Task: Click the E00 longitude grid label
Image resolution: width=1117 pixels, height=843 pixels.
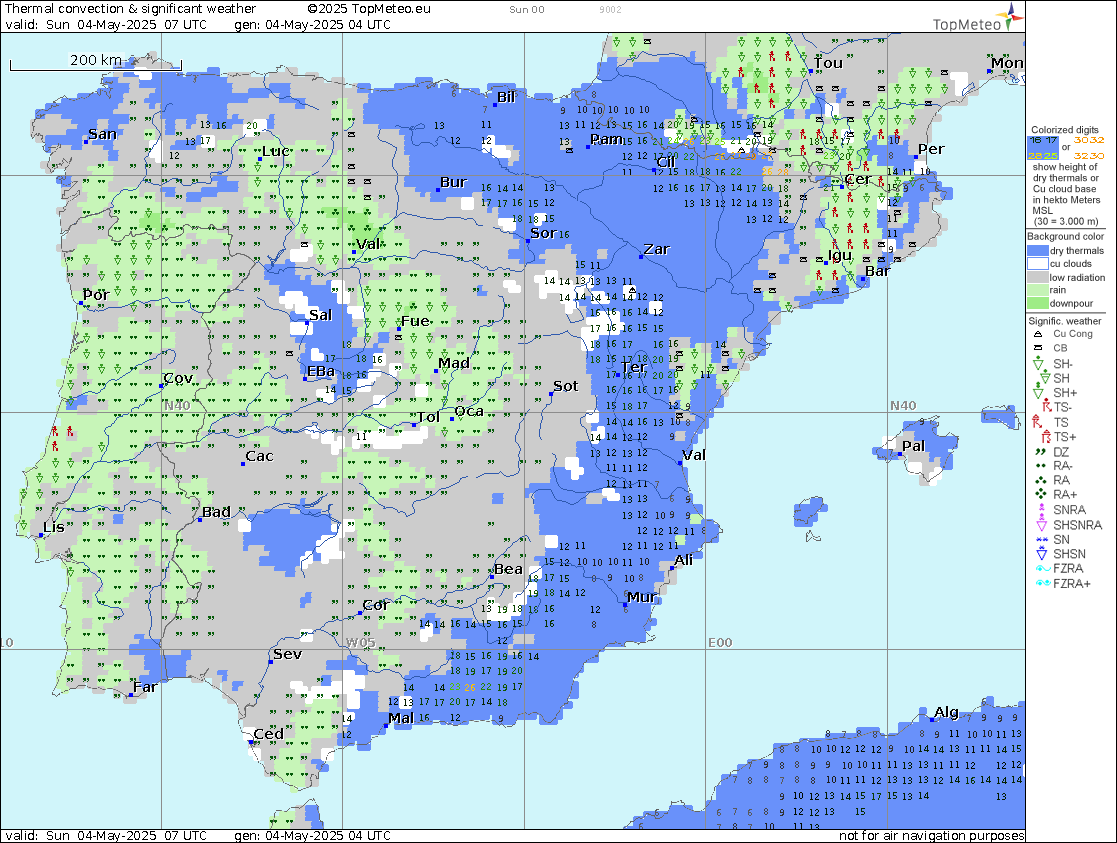Action: 720,643
